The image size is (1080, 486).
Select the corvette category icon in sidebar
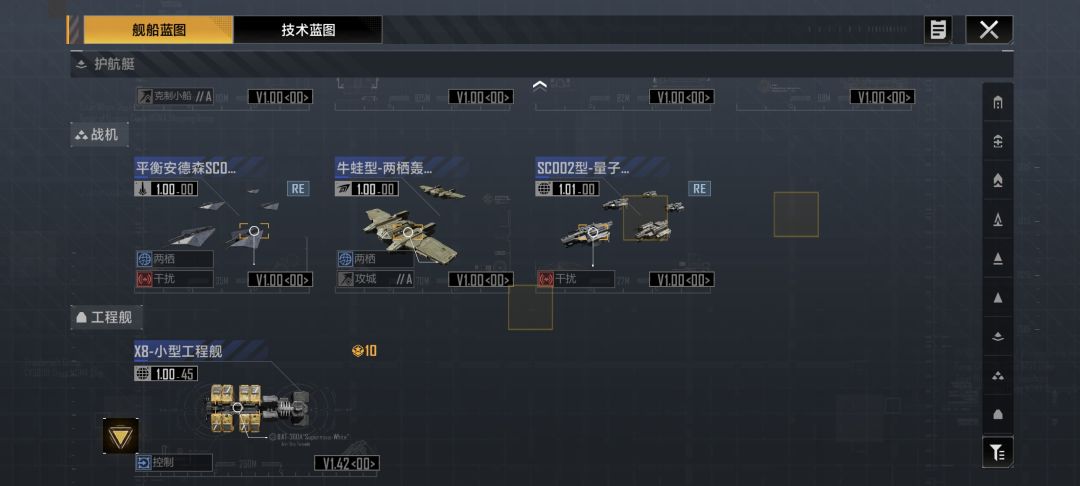[x=998, y=337]
